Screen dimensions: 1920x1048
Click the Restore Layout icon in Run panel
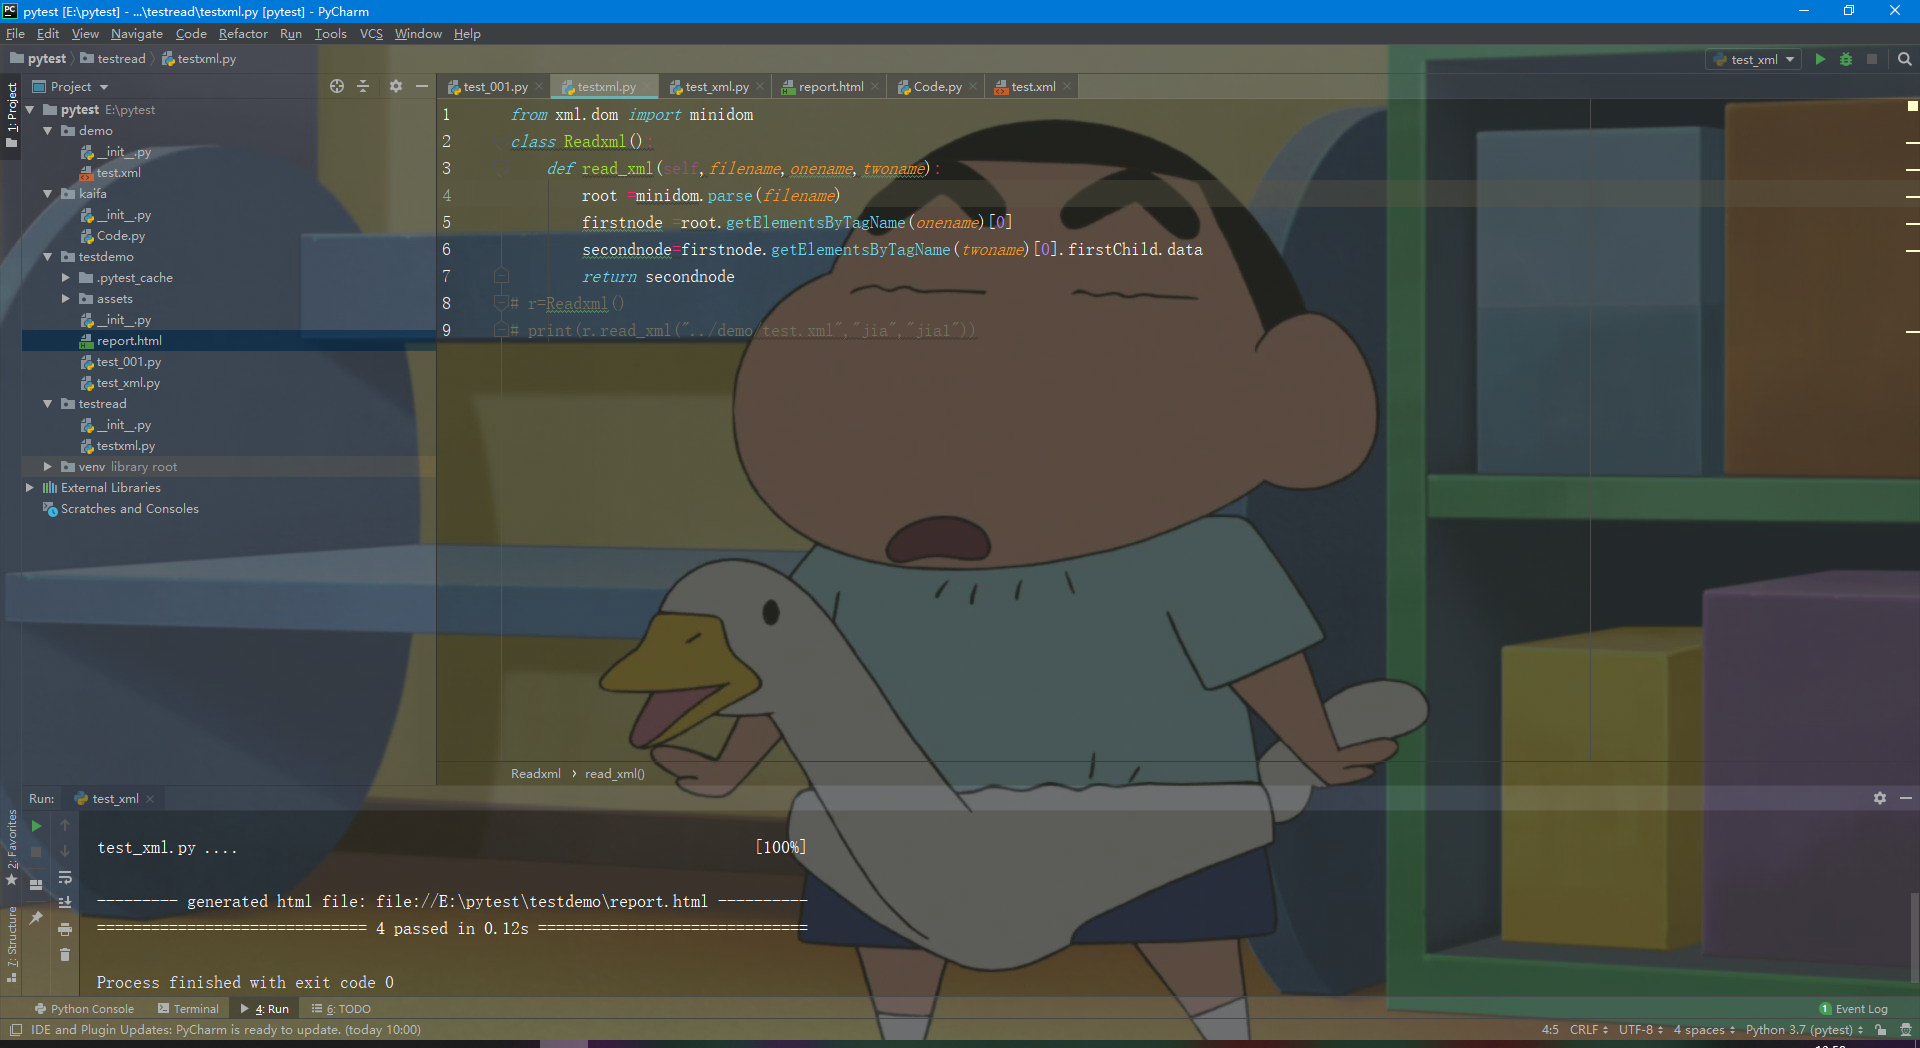tap(36, 885)
